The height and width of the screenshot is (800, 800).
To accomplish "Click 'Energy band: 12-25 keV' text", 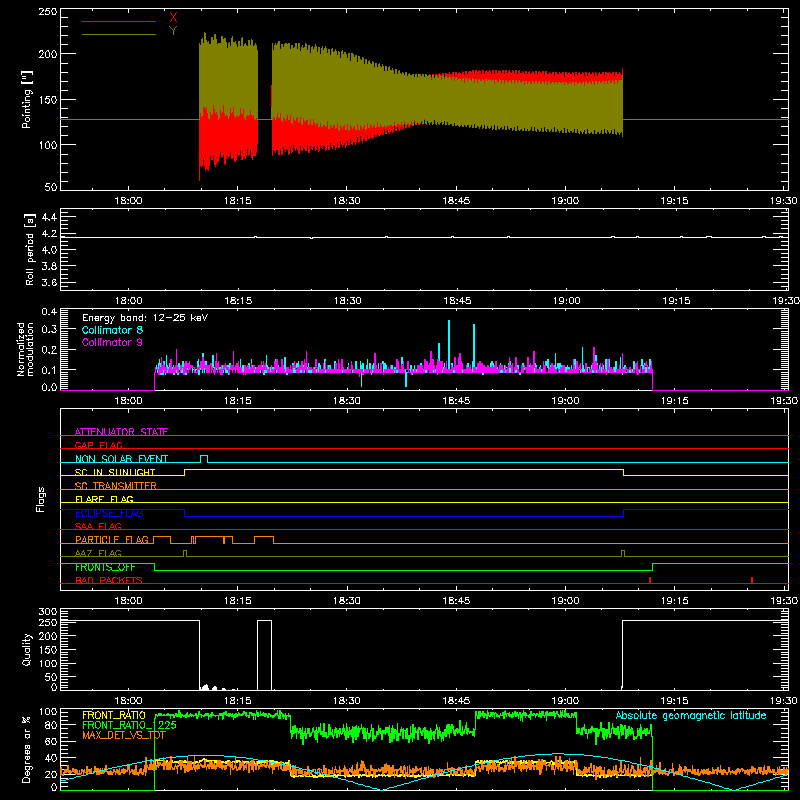I will tap(145, 318).
